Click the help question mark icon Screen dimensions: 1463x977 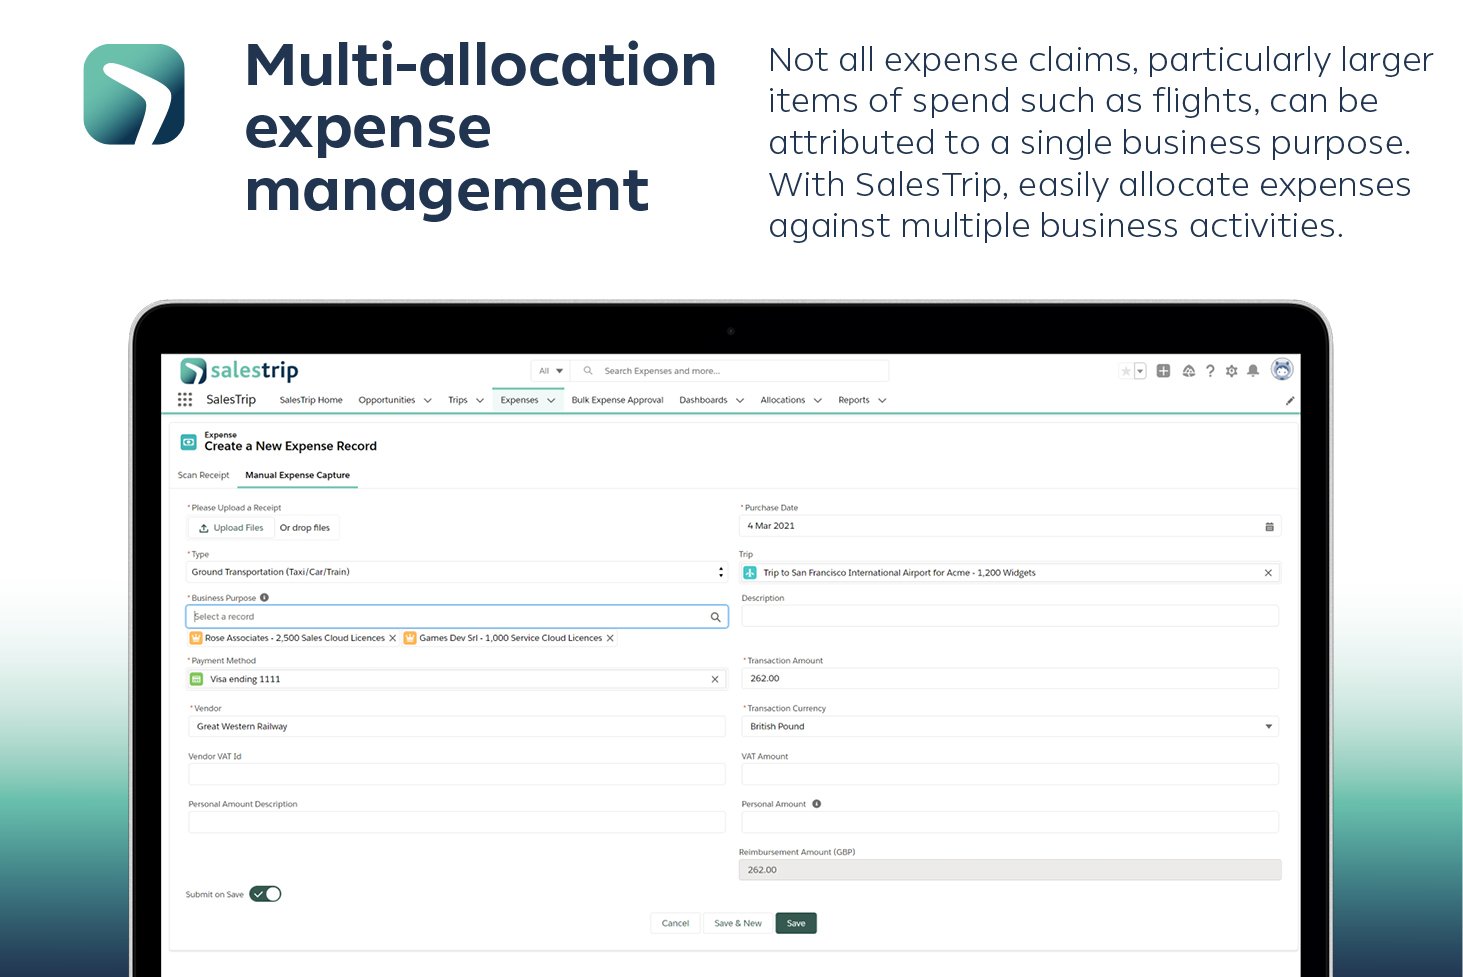tap(1210, 371)
